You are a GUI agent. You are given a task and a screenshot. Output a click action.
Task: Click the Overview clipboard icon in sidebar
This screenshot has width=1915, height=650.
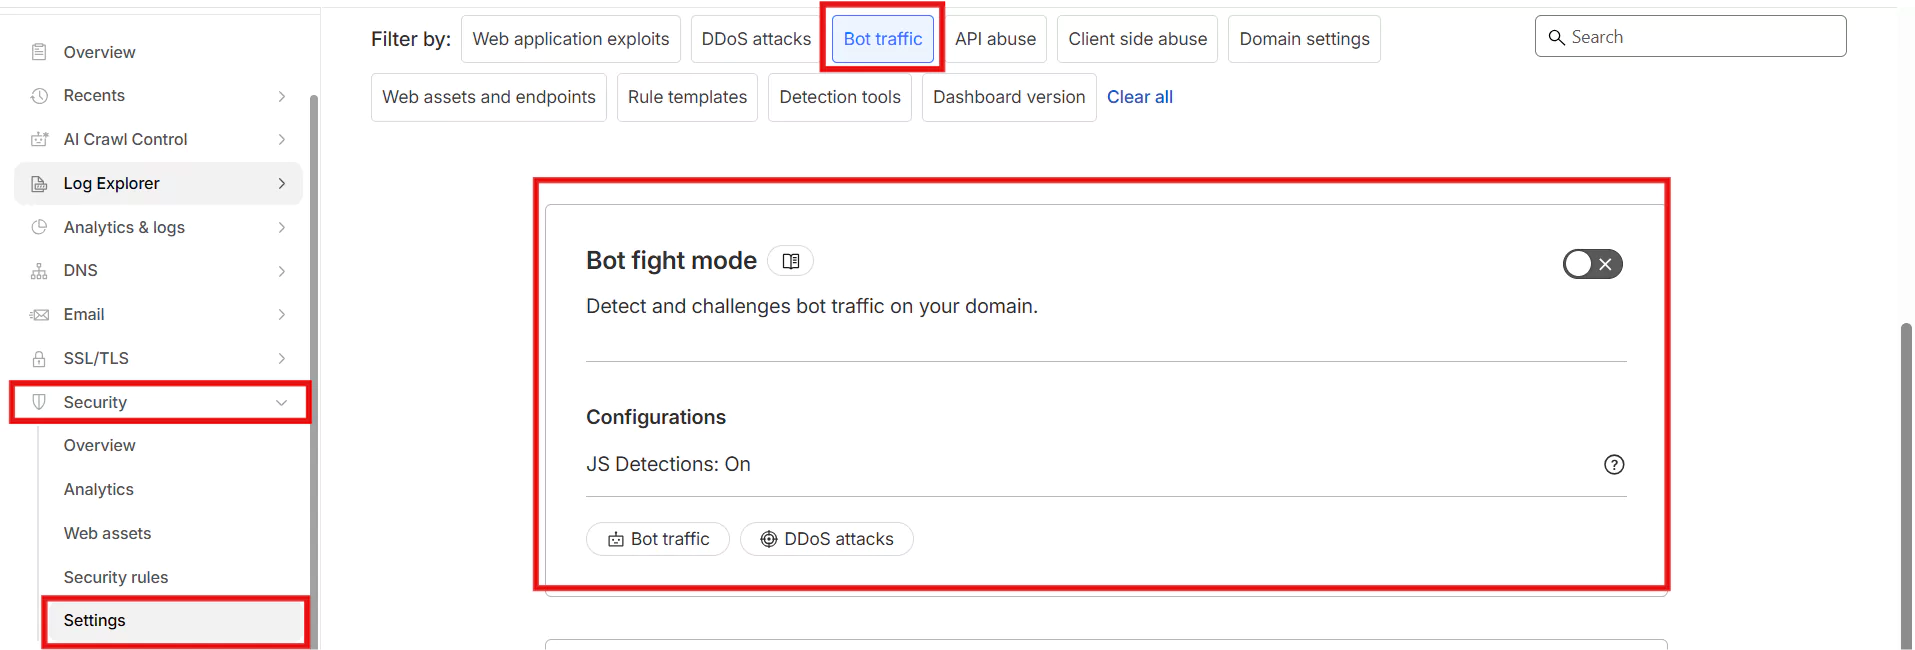[39, 52]
